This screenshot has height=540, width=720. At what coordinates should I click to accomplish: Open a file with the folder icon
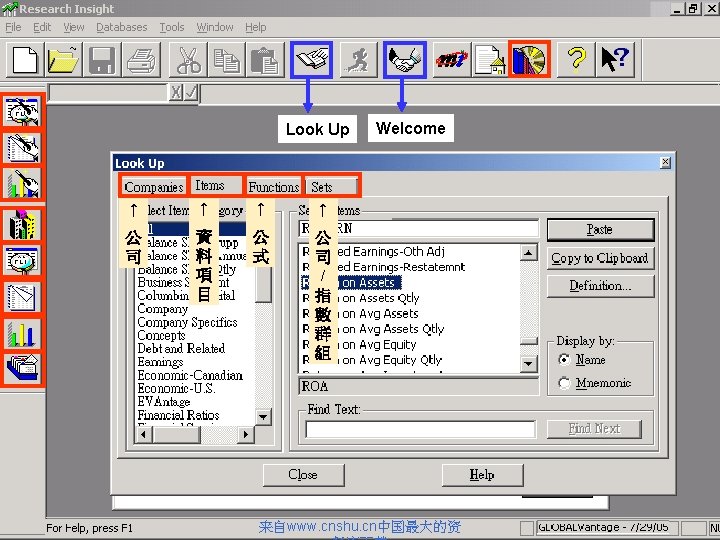(x=64, y=60)
